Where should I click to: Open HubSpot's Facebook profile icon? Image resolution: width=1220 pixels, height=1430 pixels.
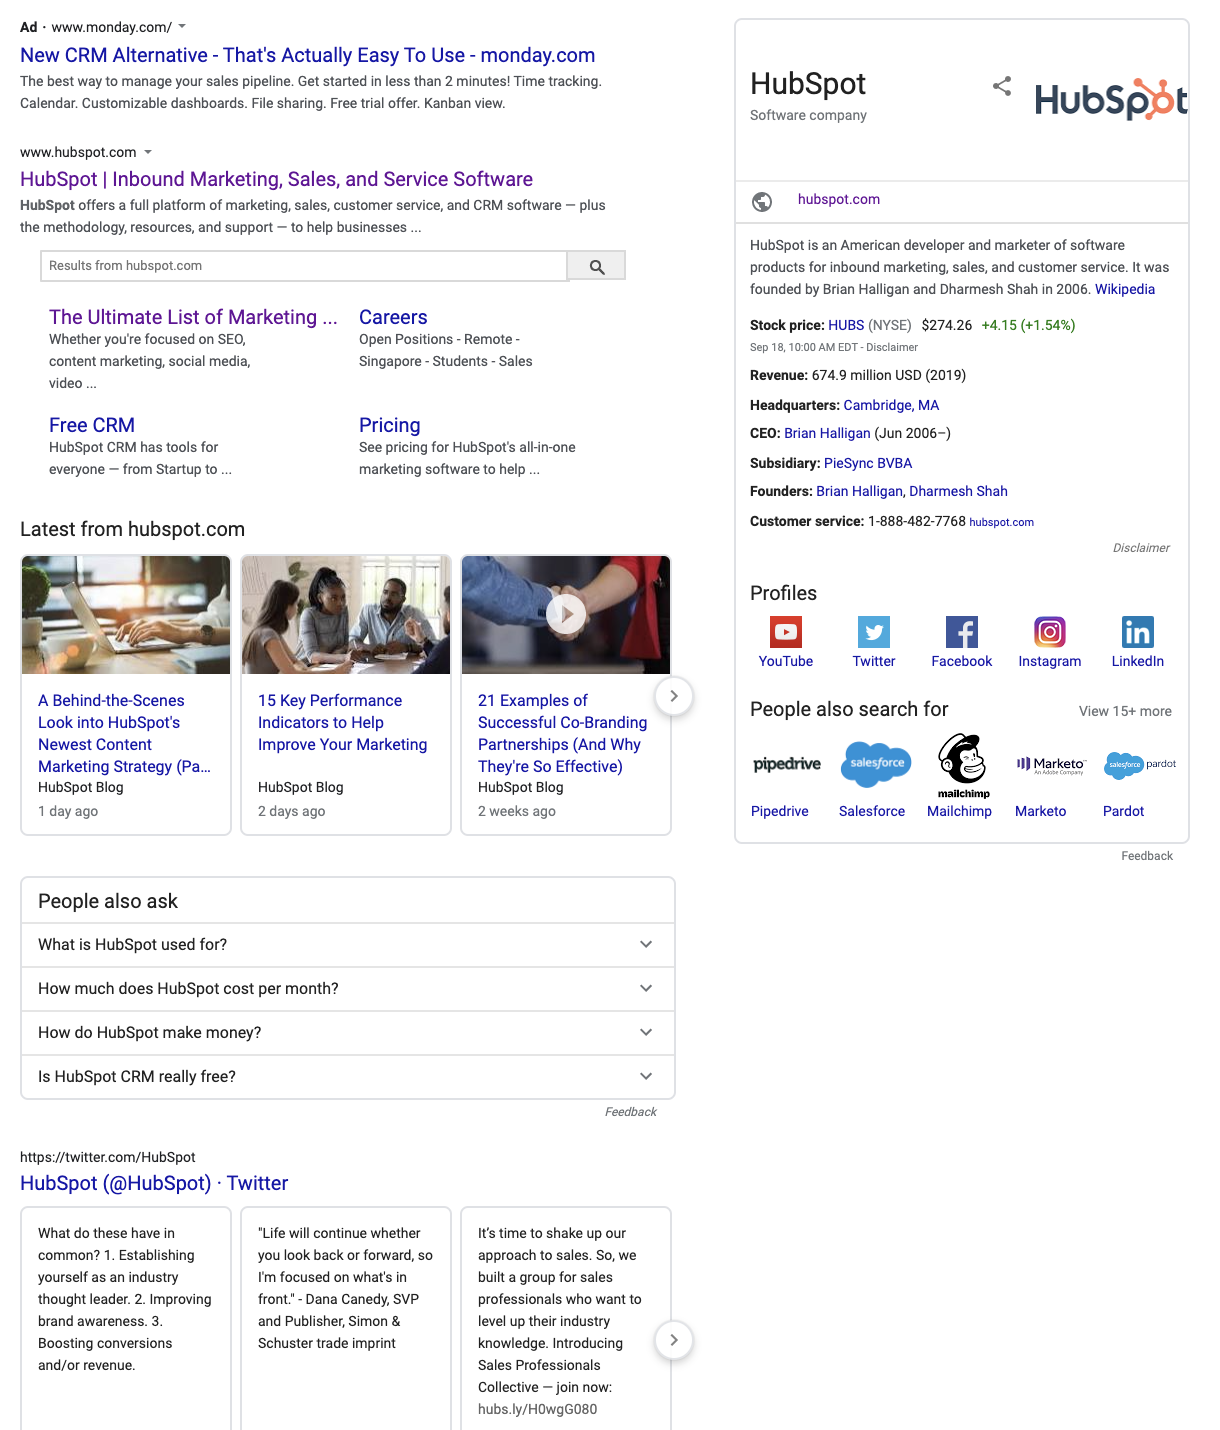[962, 632]
